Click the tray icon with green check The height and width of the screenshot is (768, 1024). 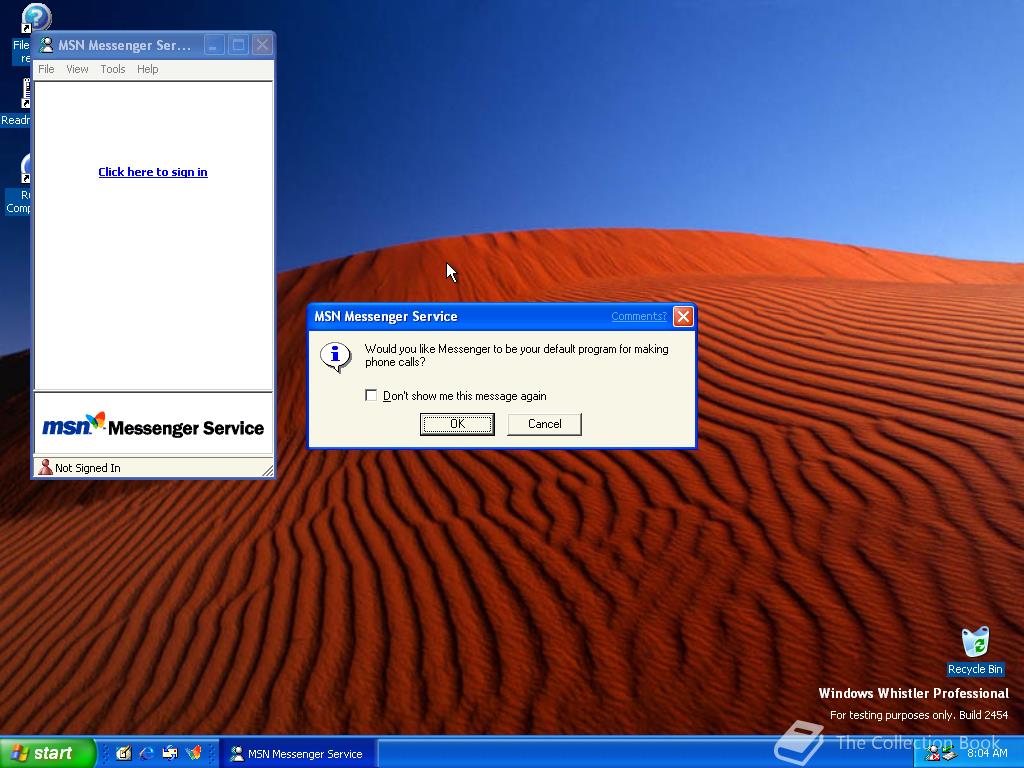pos(949,754)
